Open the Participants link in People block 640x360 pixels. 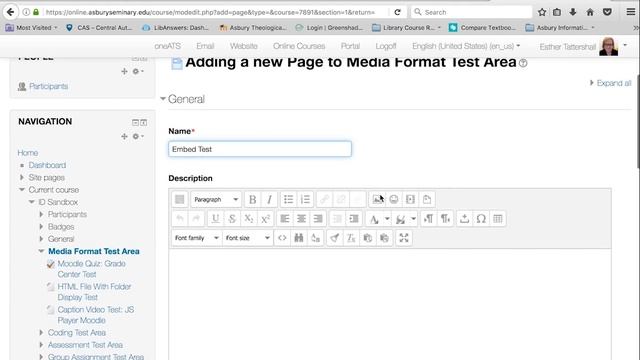pyautogui.click(x=49, y=86)
